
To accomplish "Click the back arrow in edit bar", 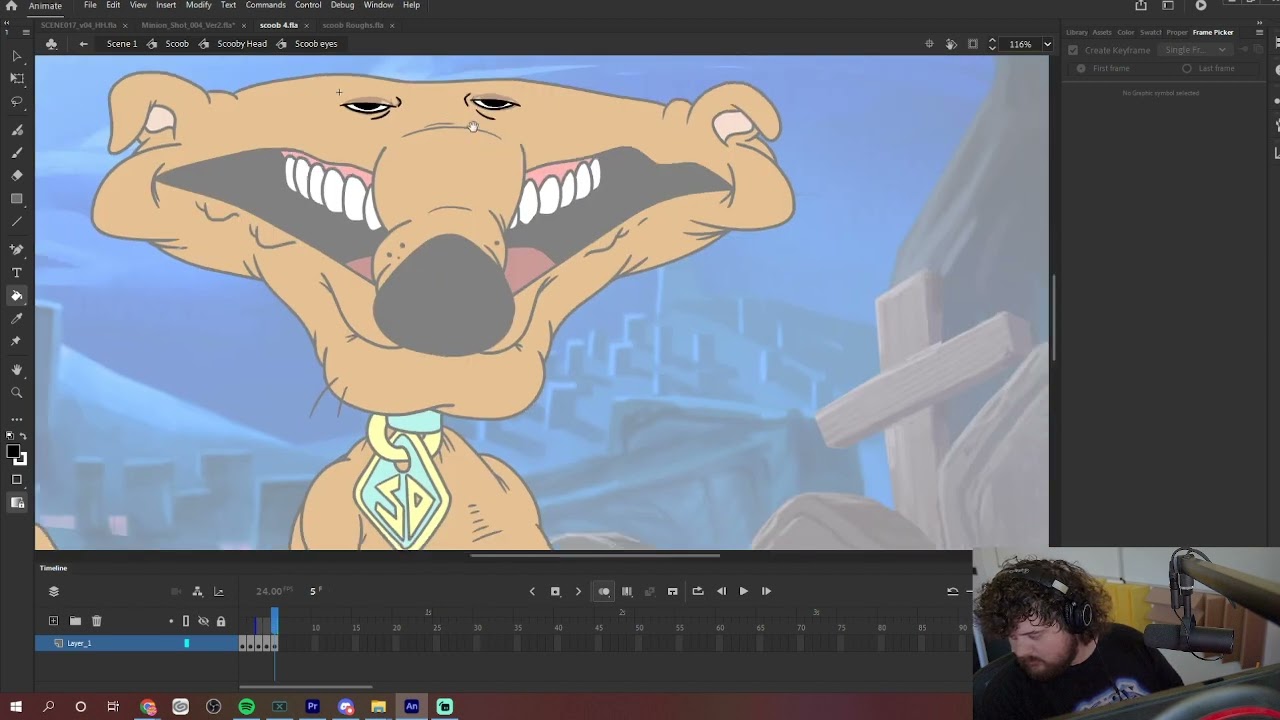I will 84,44.
